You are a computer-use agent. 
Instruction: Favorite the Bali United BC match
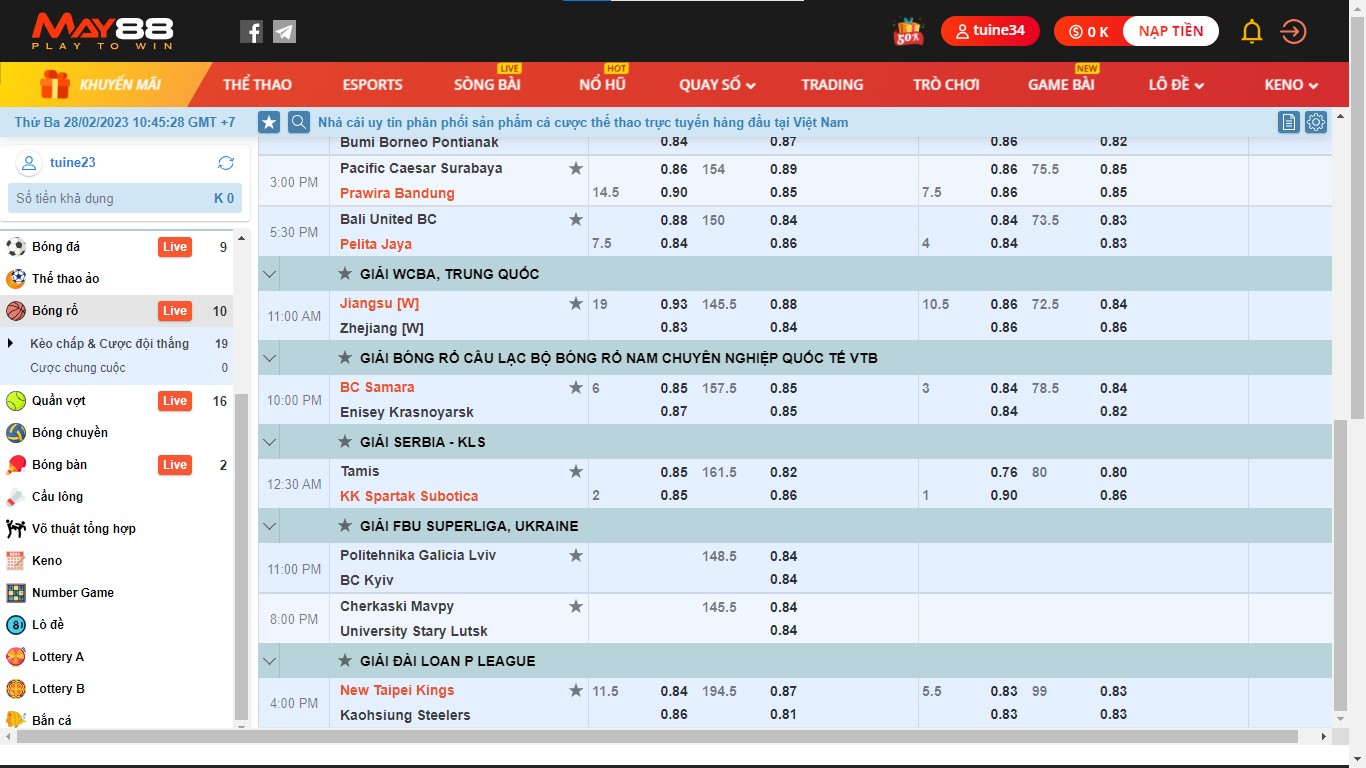click(576, 219)
